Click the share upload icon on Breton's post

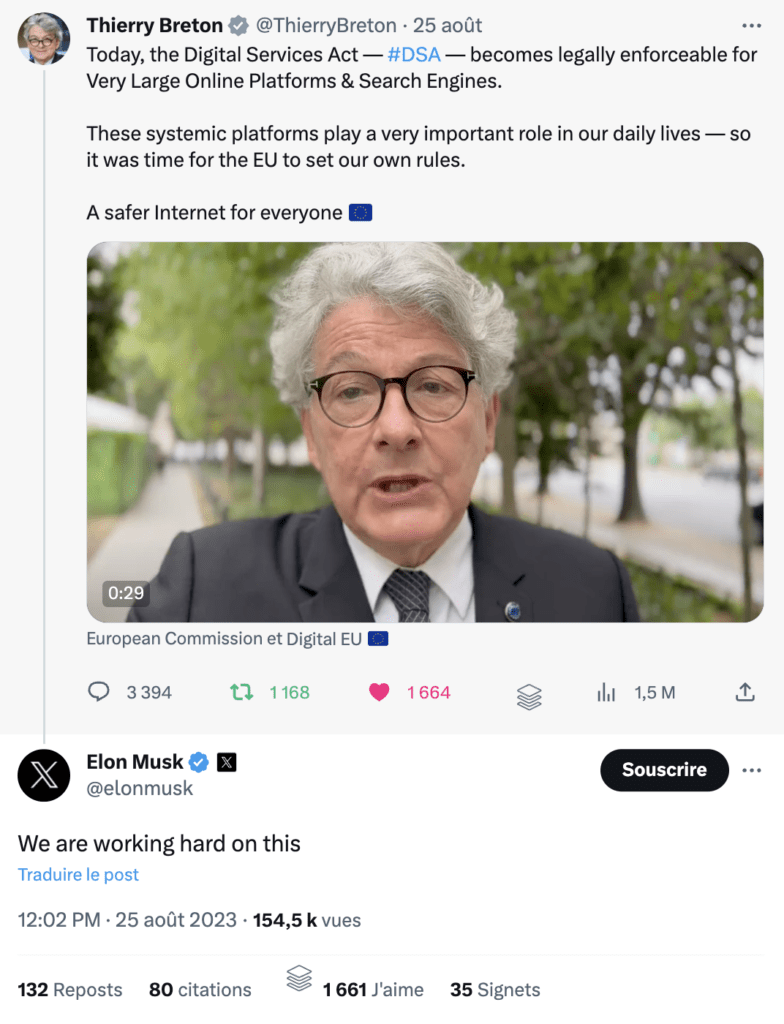(x=745, y=692)
